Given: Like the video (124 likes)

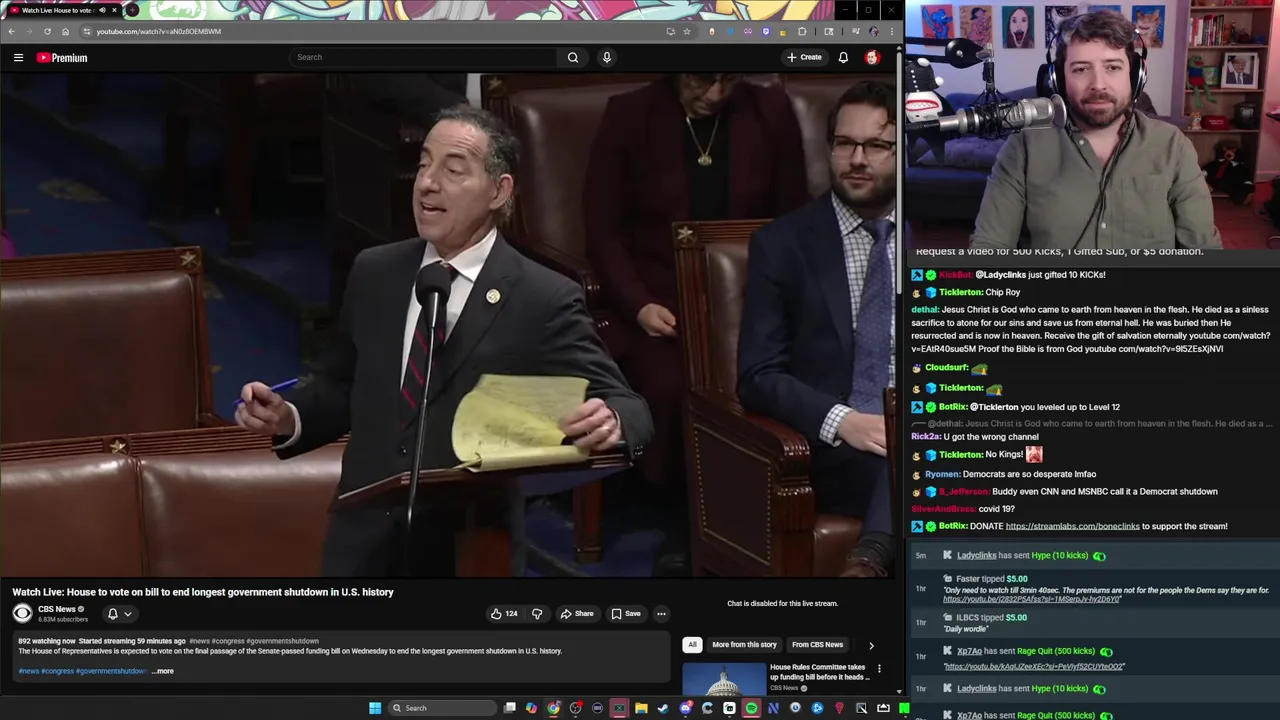Looking at the screenshot, I should coord(504,613).
